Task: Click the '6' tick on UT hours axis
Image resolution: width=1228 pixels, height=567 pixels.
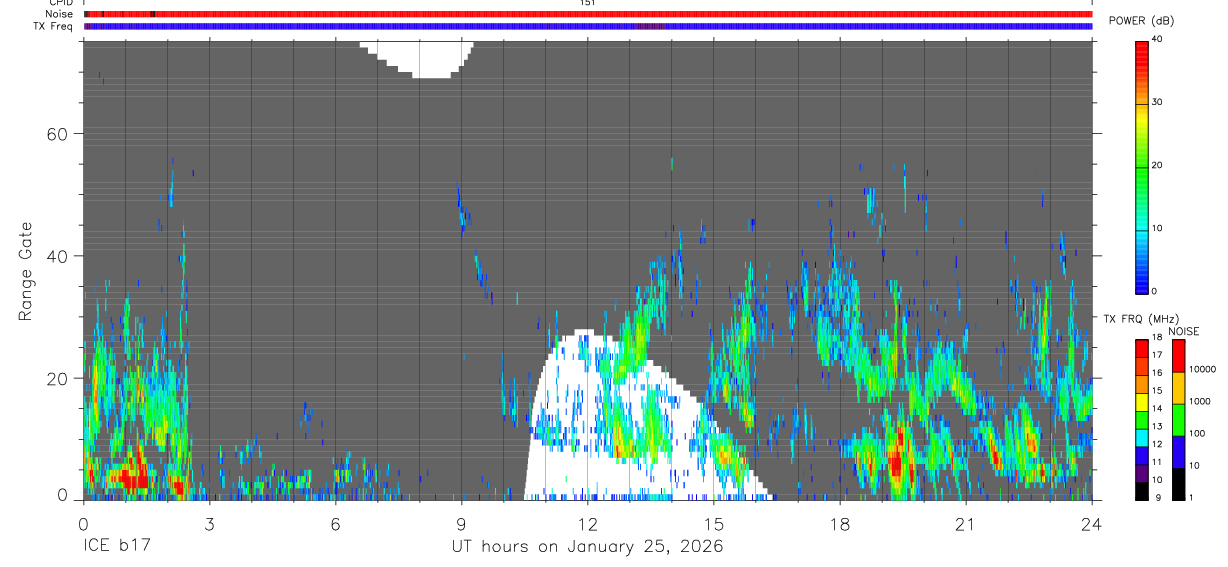Action: pos(335,524)
